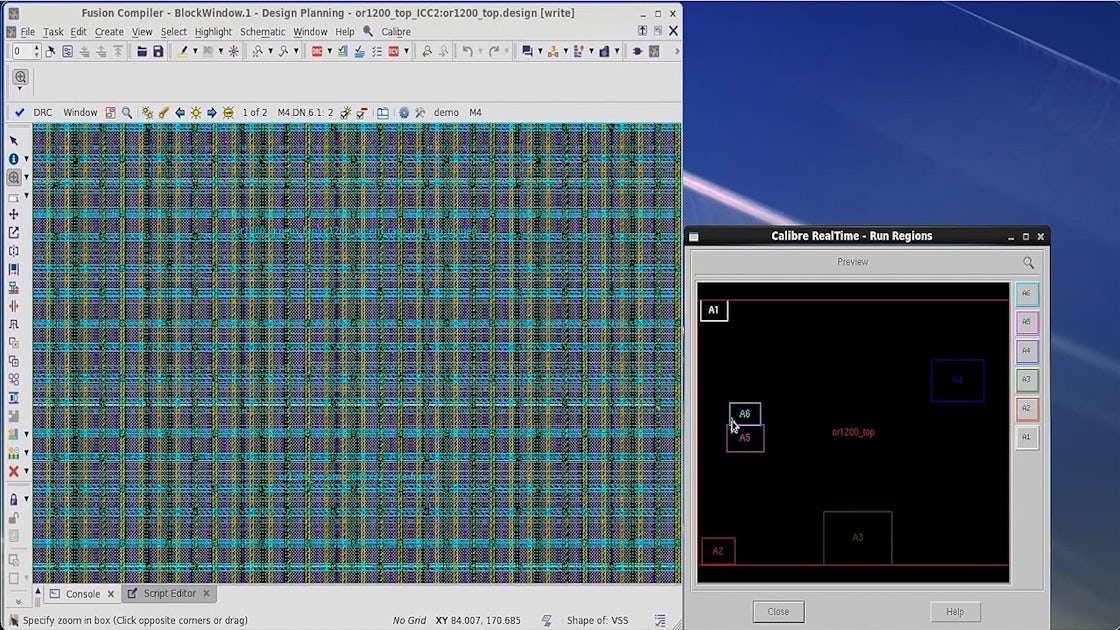1120x630 pixels.
Task: Click the Close button in Run Regions
Action: pyautogui.click(x=778, y=612)
